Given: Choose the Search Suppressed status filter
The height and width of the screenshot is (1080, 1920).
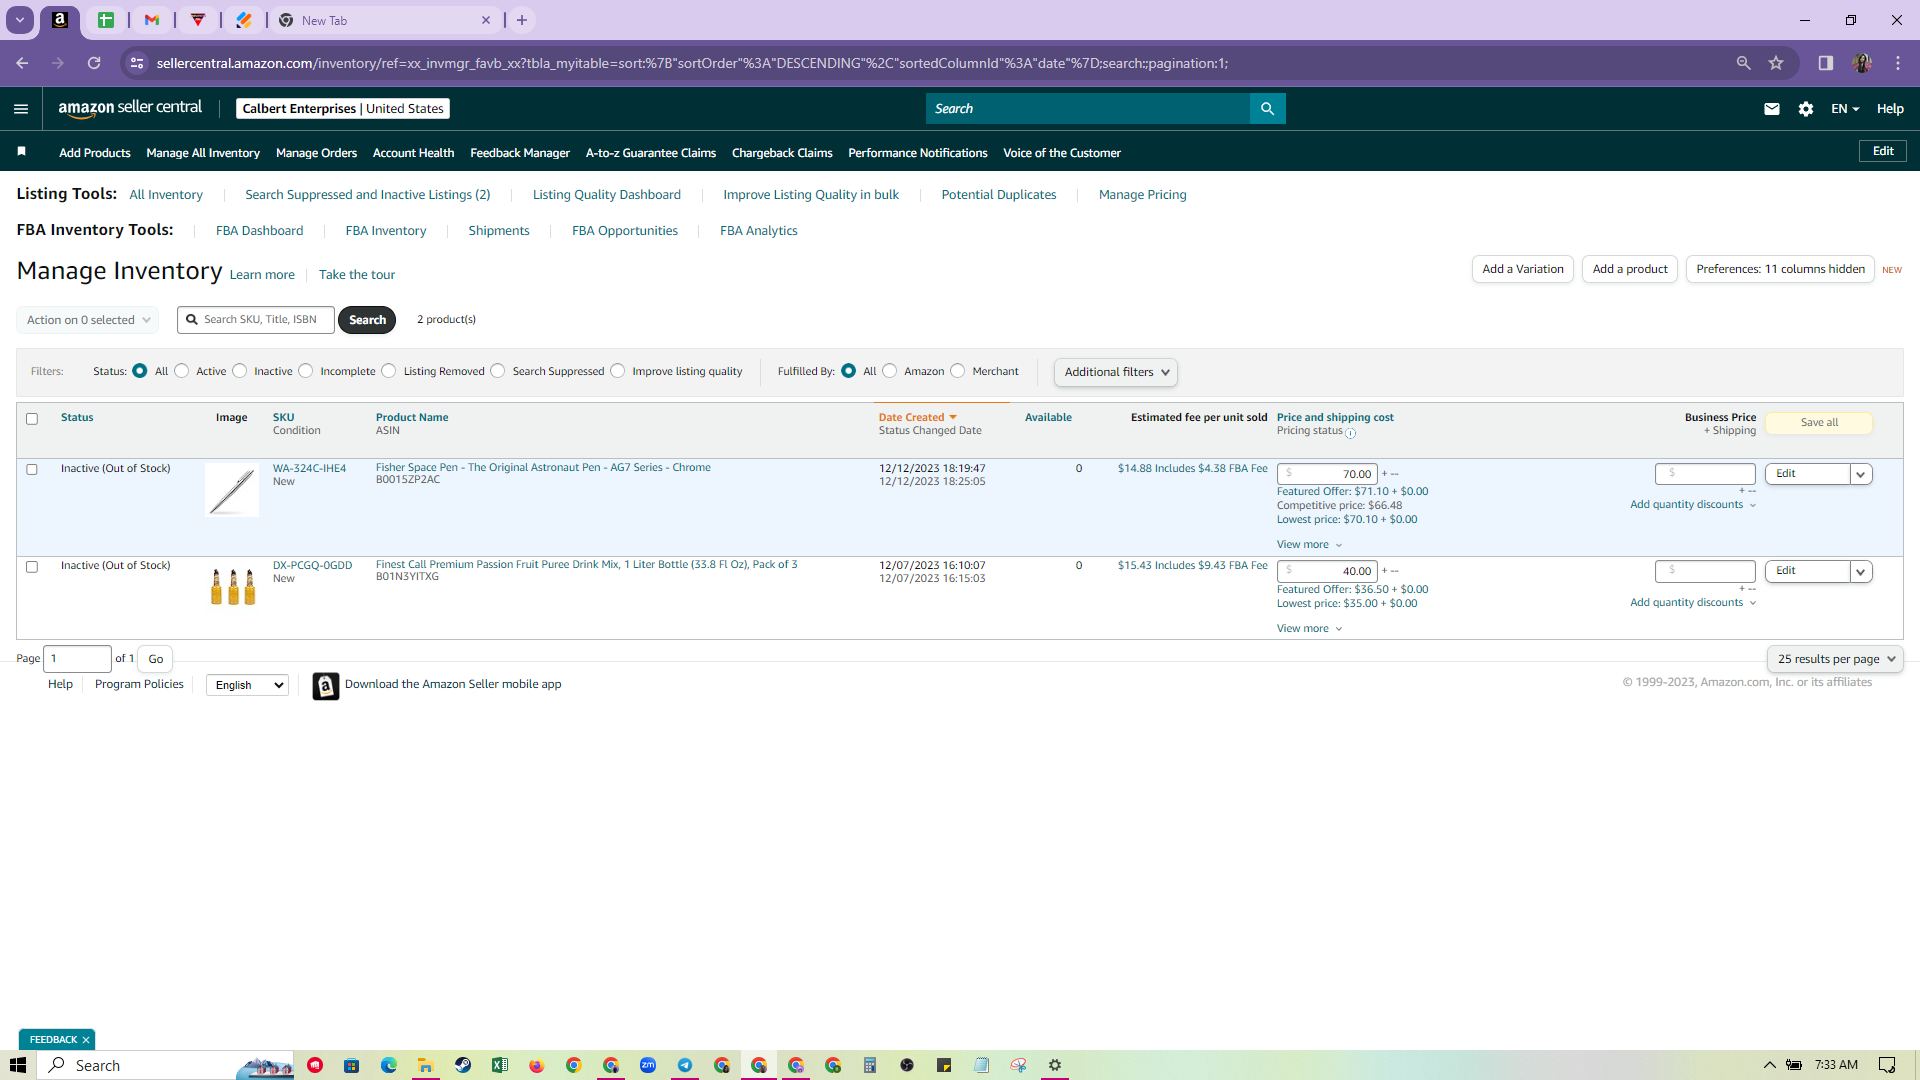Looking at the screenshot, I should 498,371.
